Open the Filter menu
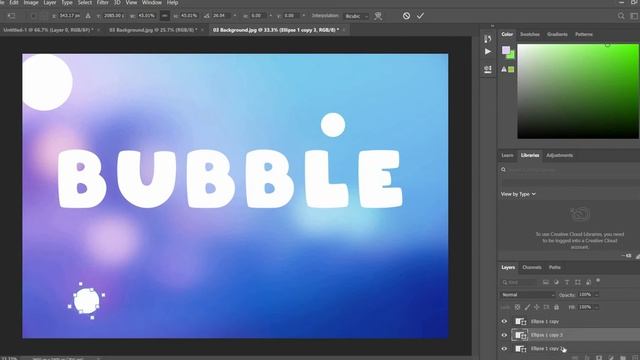 (x=102, y=2)
